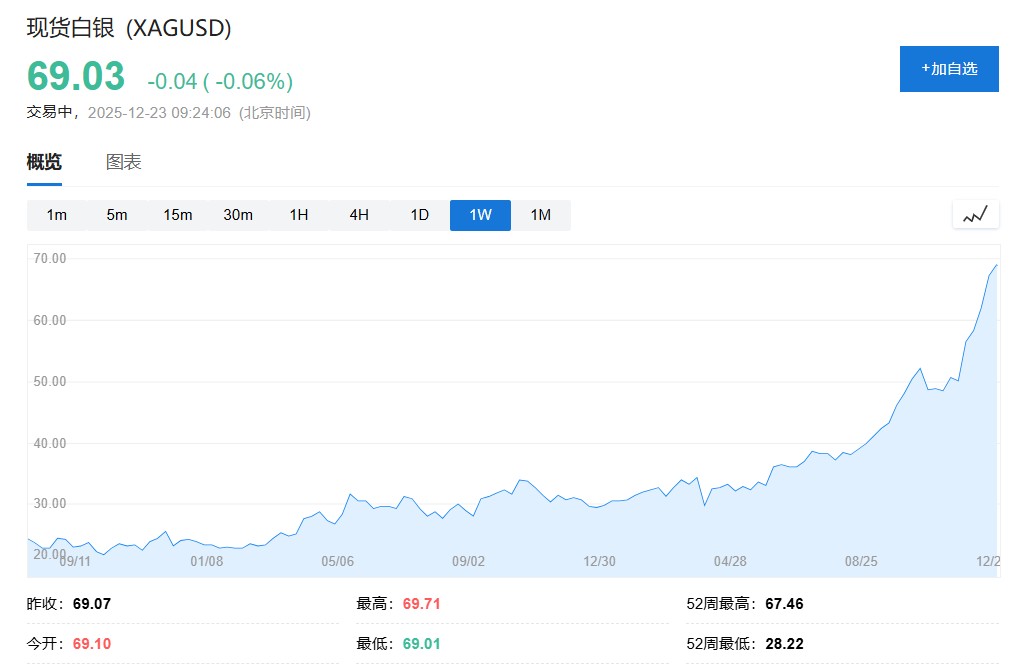The width and height of the screenshot is (1022, 669).
Task: Select the 5m timeframe
Action: coord(117,215)
